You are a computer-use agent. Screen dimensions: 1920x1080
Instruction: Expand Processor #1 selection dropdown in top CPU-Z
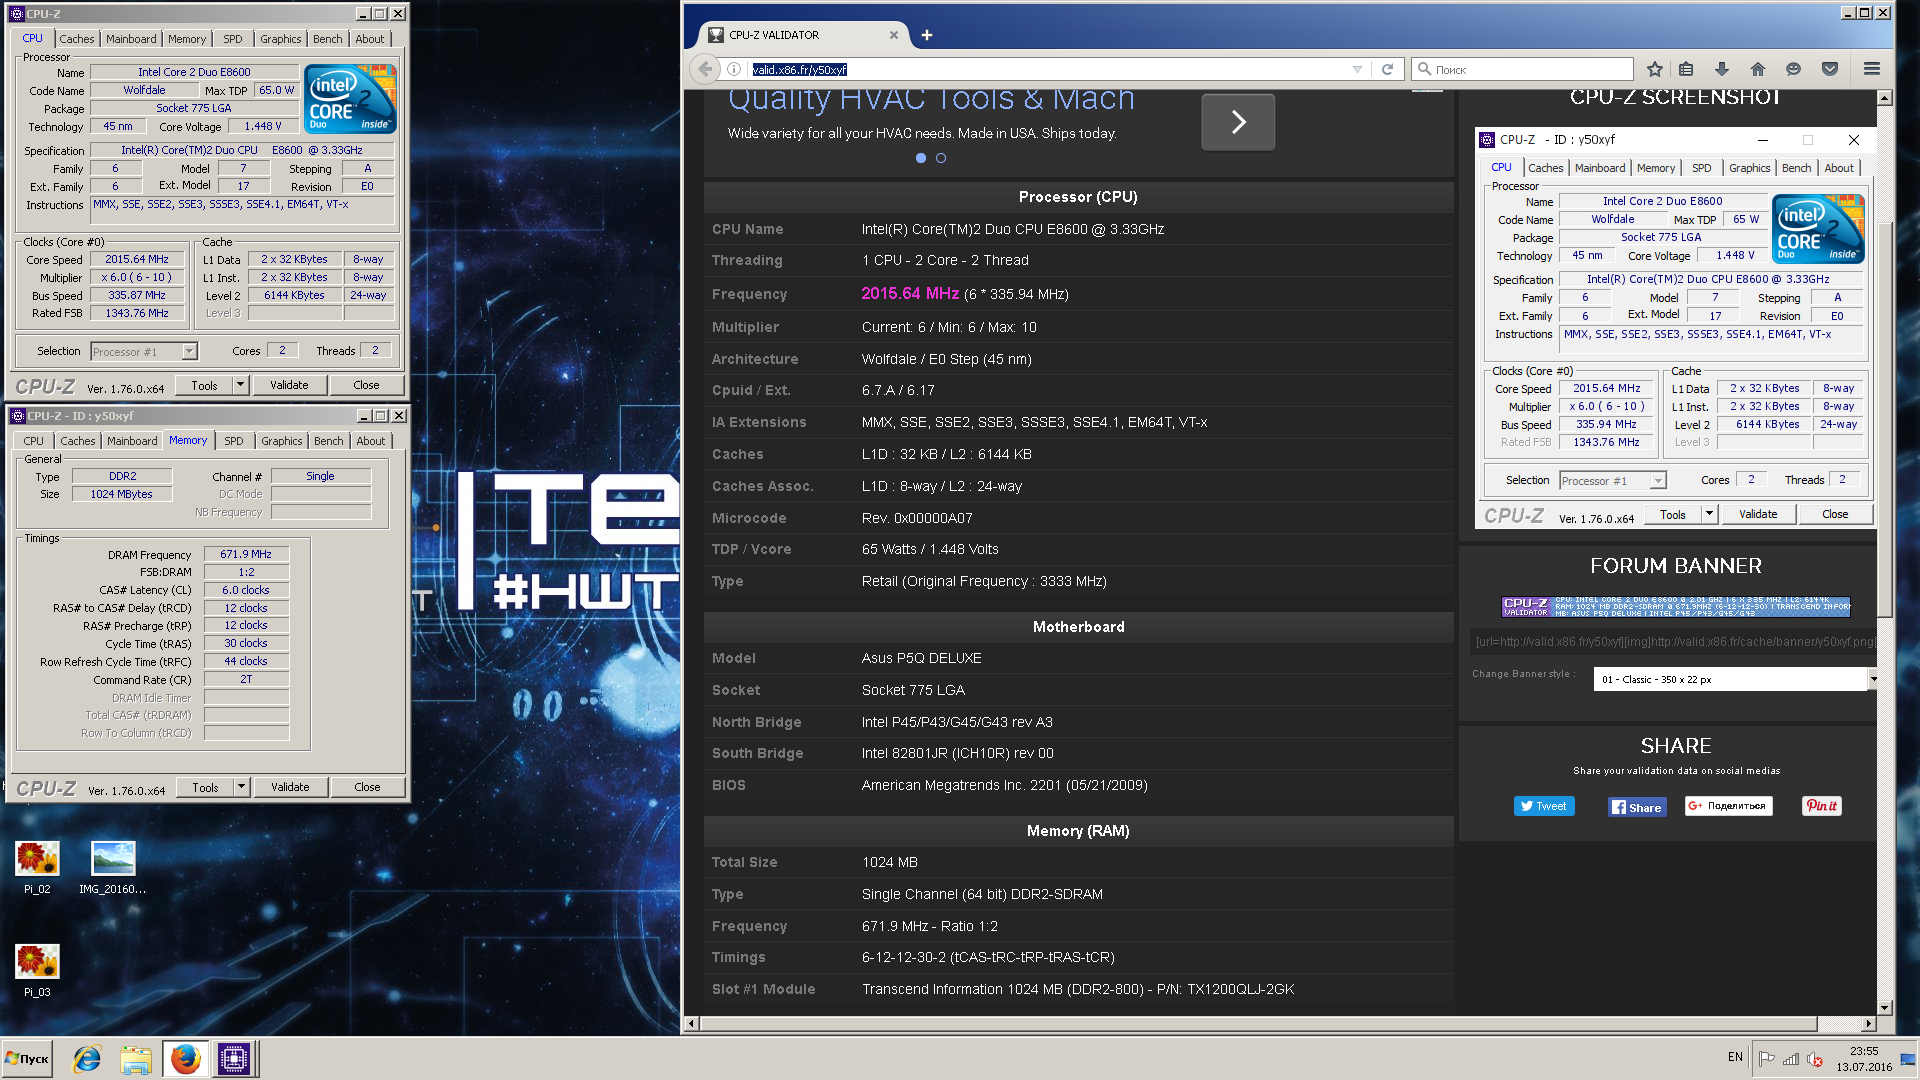click(x=189, y=351)
